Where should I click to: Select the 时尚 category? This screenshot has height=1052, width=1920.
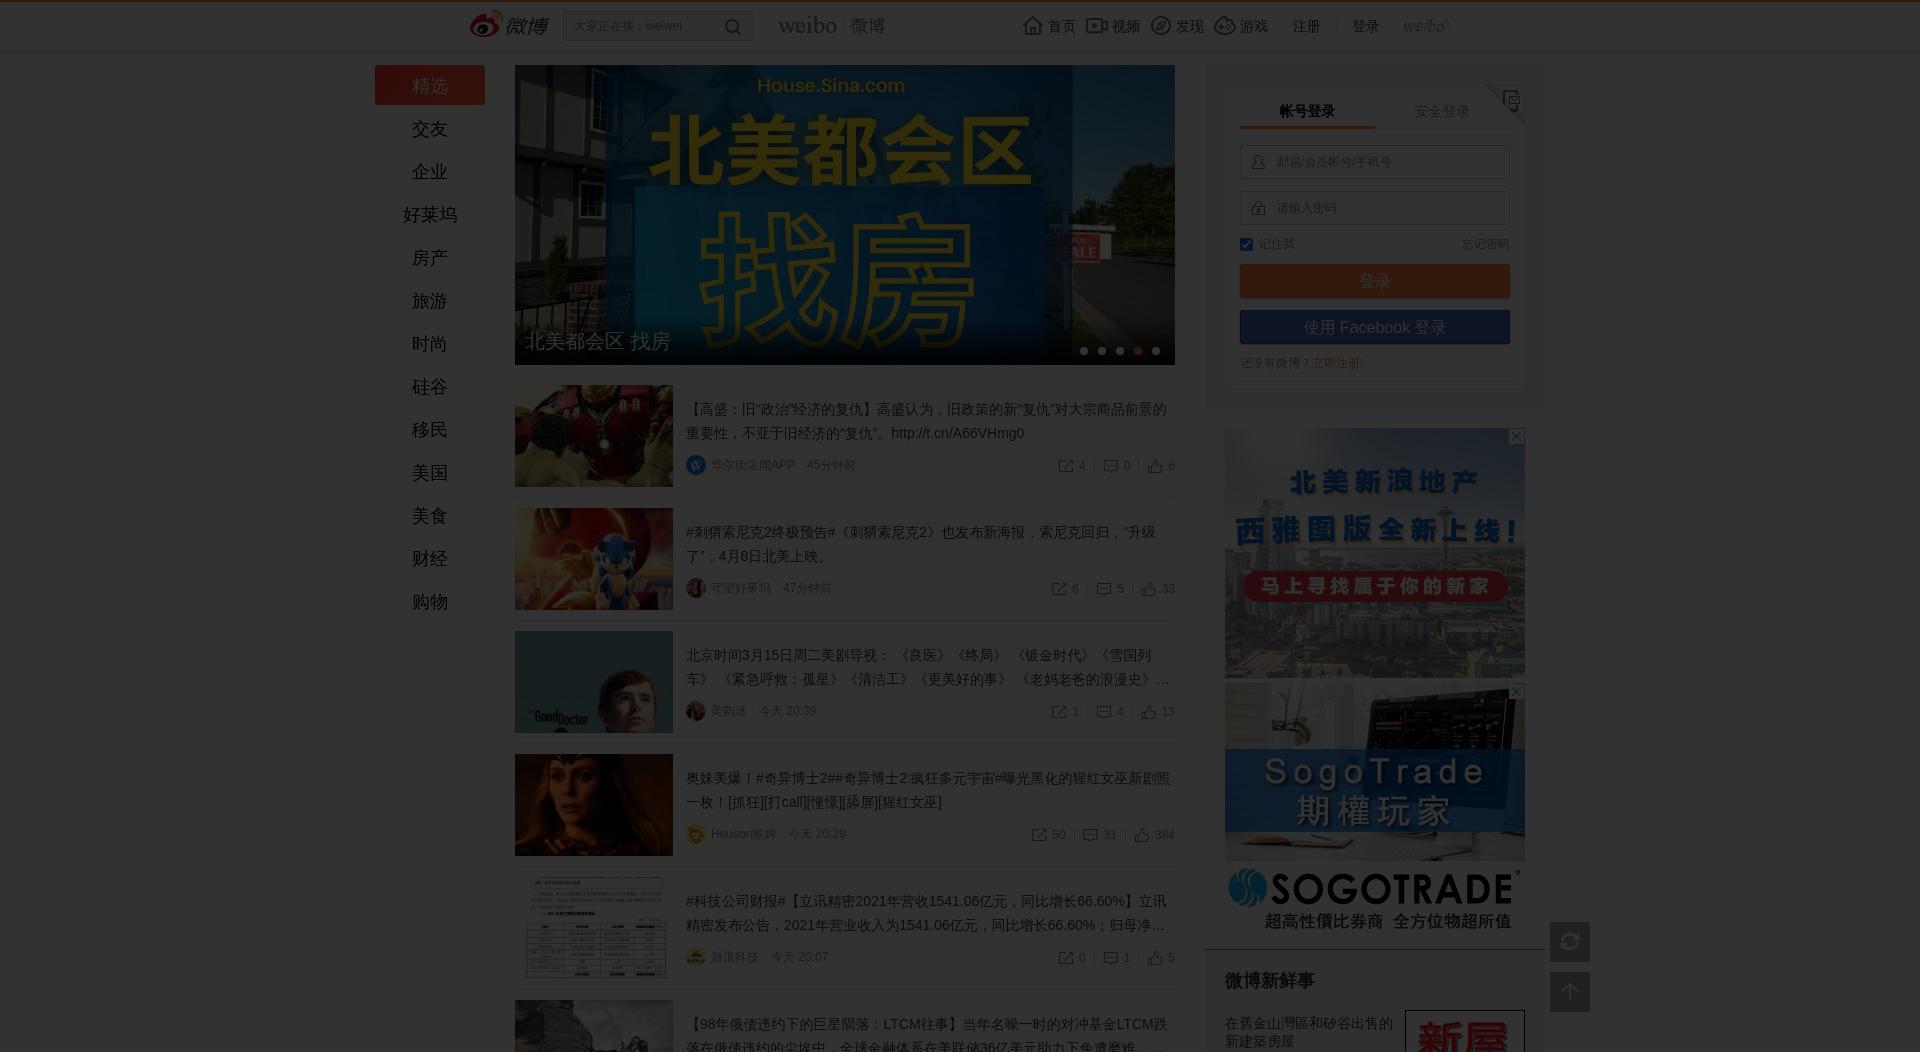[x=430, y=344]
